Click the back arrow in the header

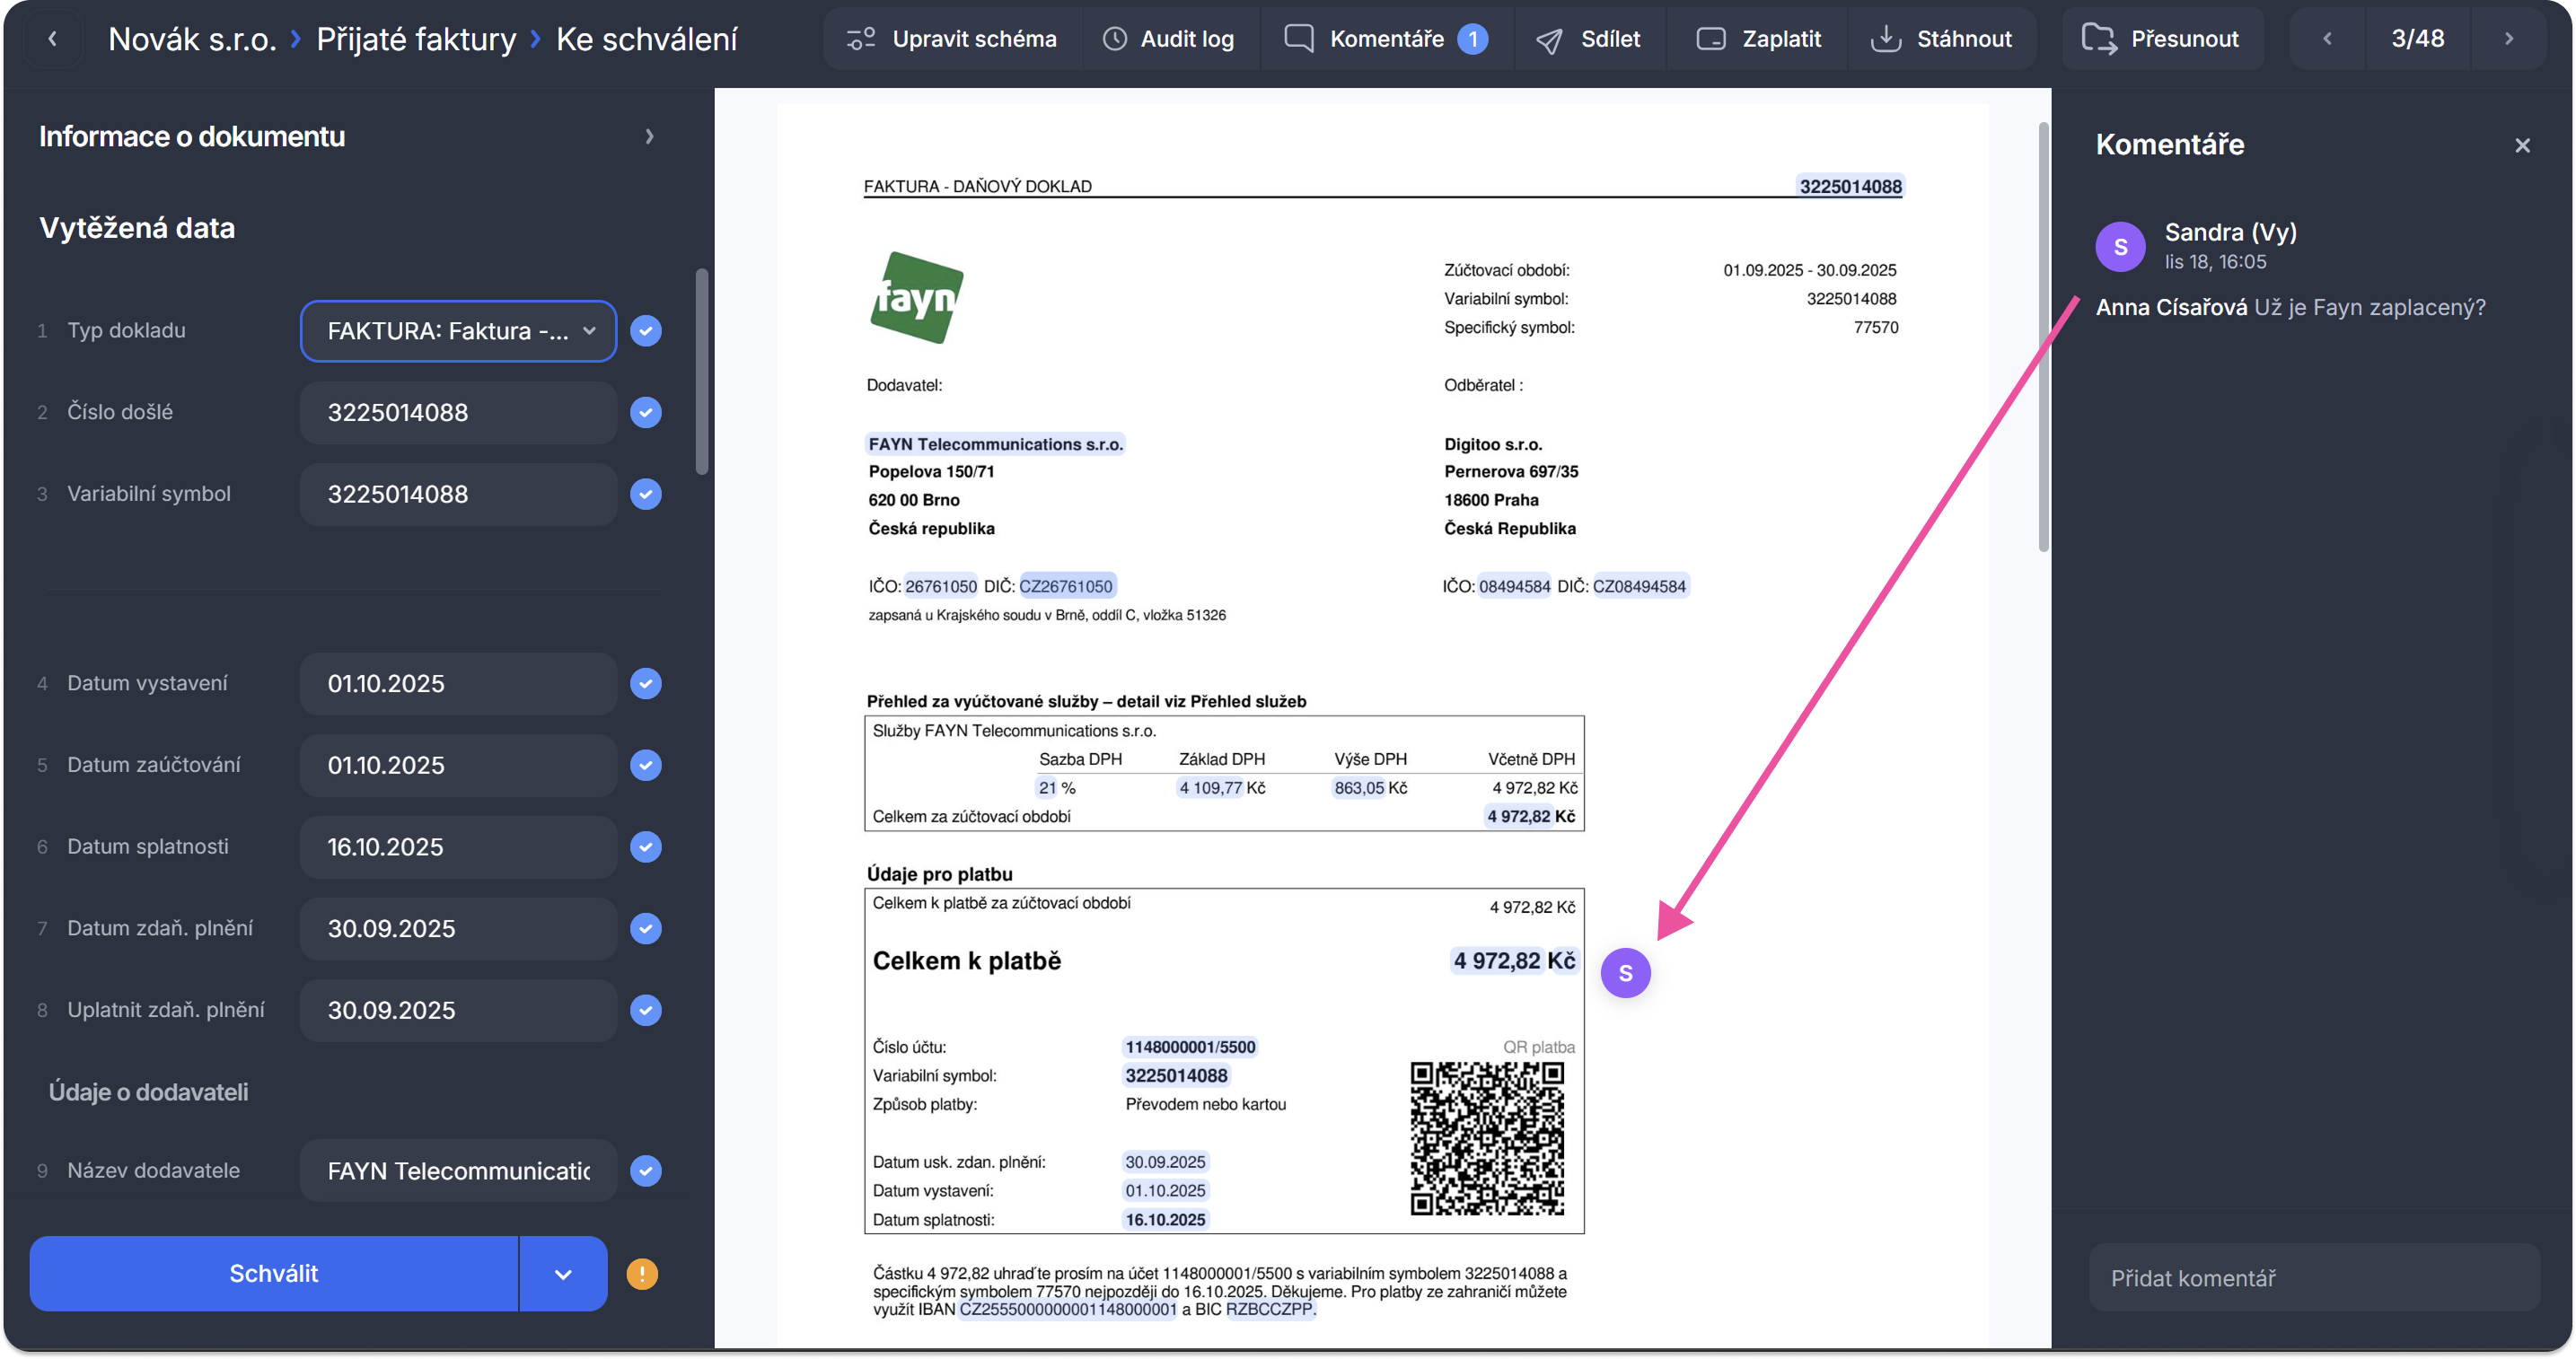pyautogui.click(x=52, y=39)
